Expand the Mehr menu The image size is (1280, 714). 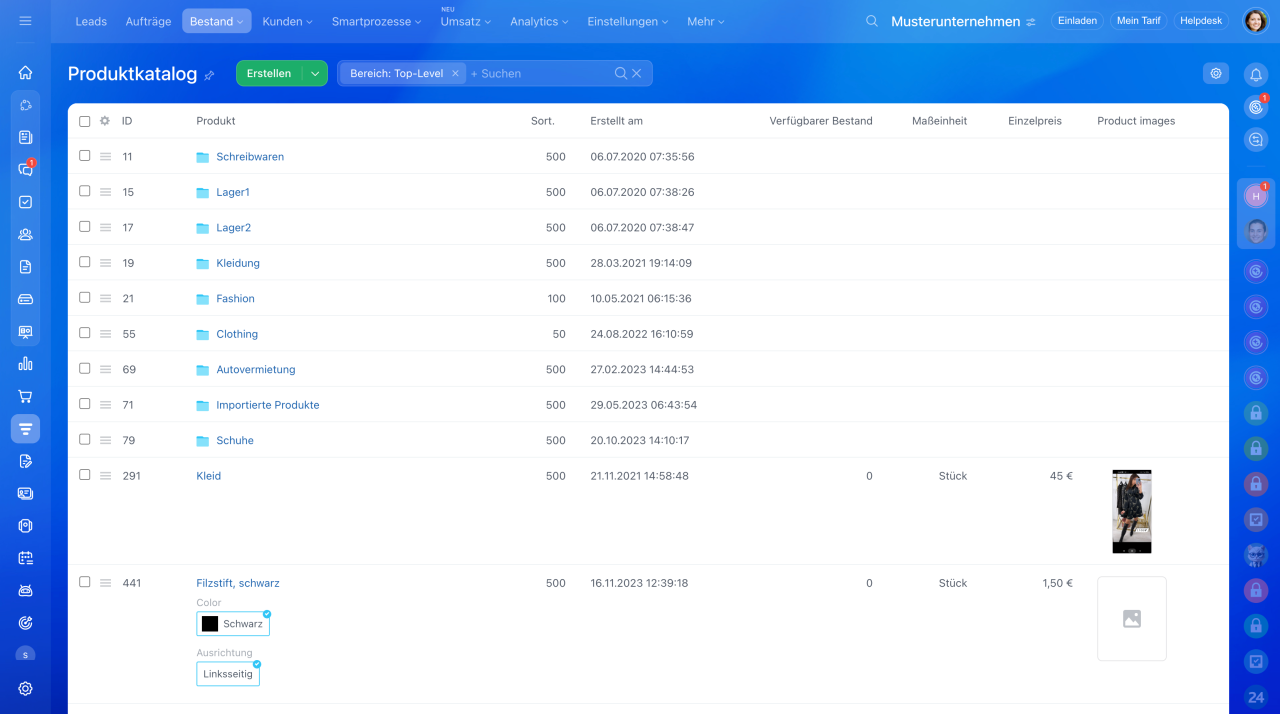pyautogui.click(x=706, y=21)
